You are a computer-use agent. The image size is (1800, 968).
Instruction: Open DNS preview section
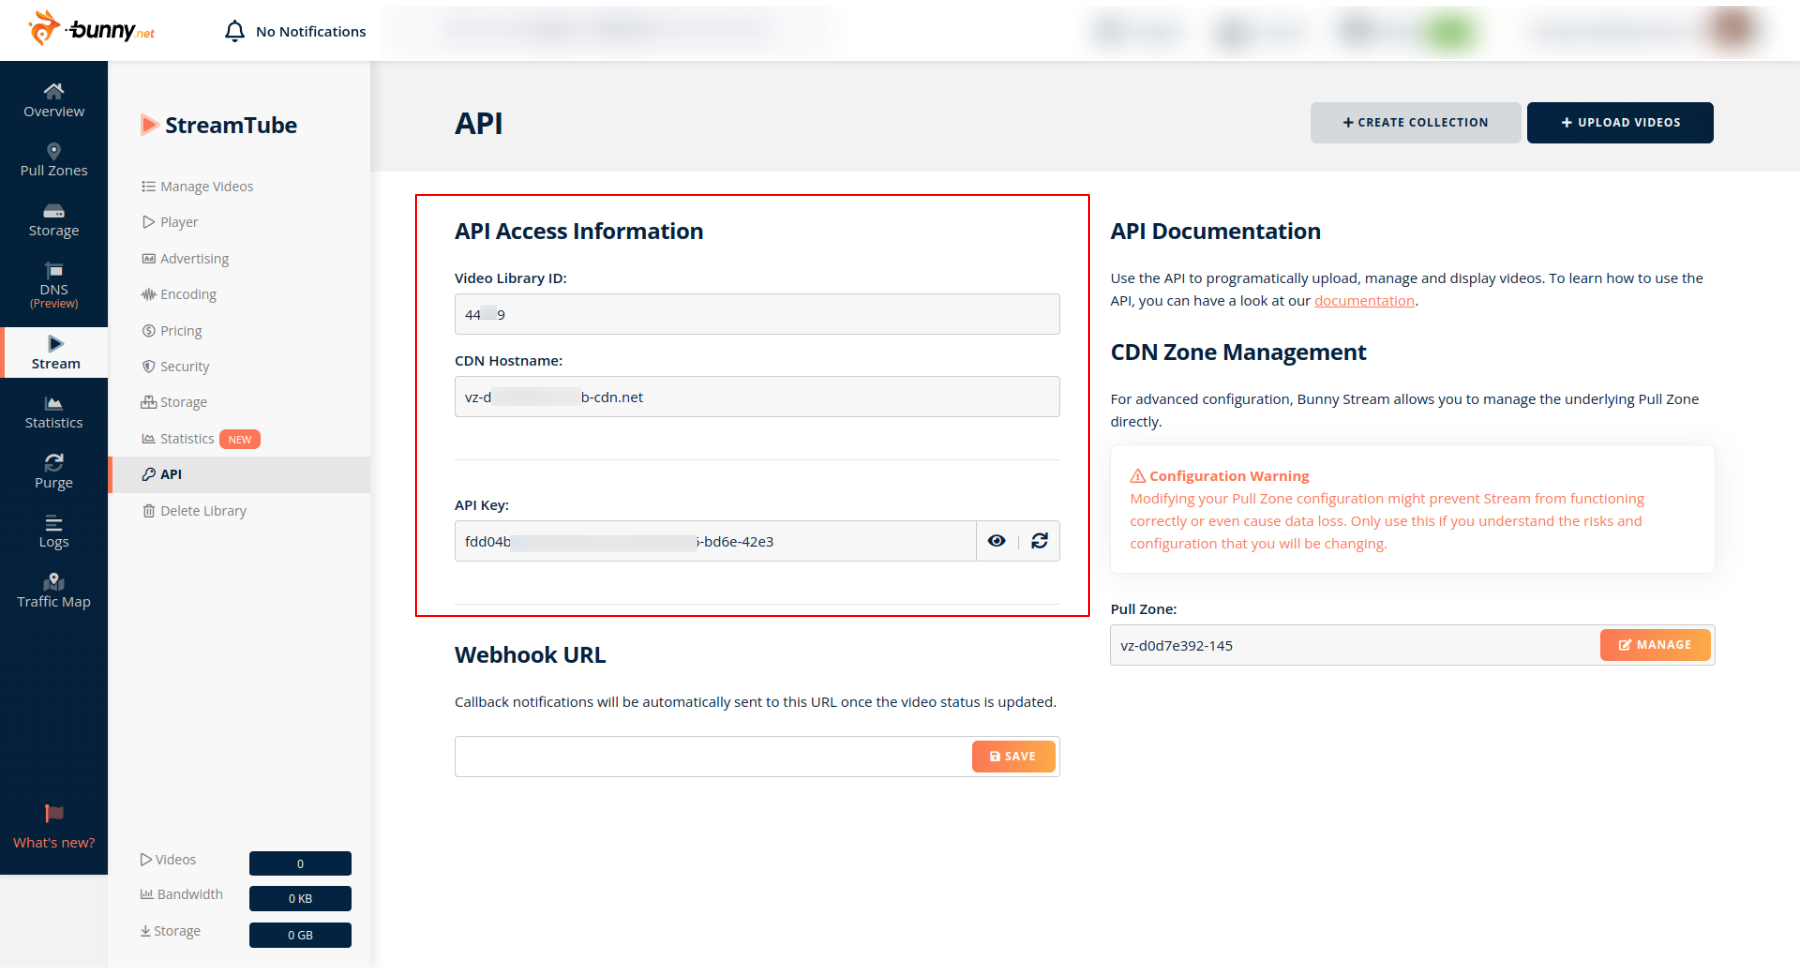[54, 285]
